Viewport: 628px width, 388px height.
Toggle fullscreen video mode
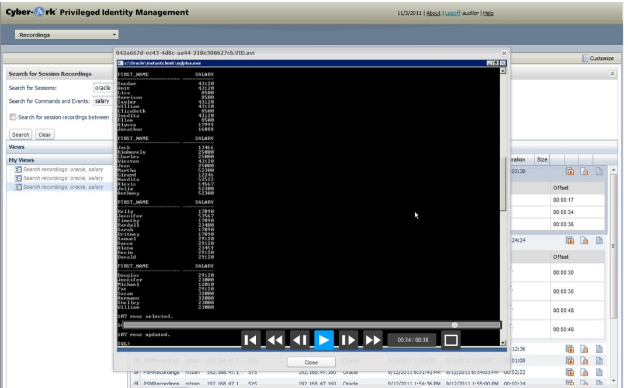pos(451,340)
